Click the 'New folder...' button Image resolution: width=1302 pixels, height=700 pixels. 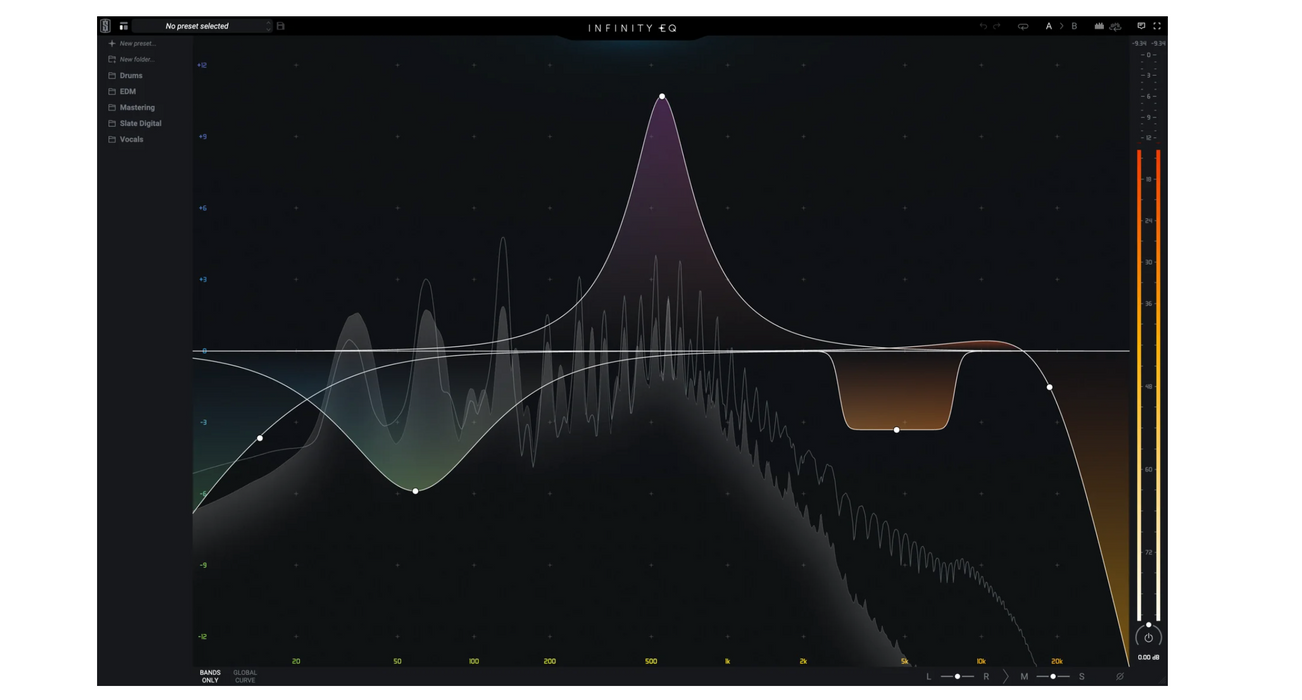click(x=136, y=60)
